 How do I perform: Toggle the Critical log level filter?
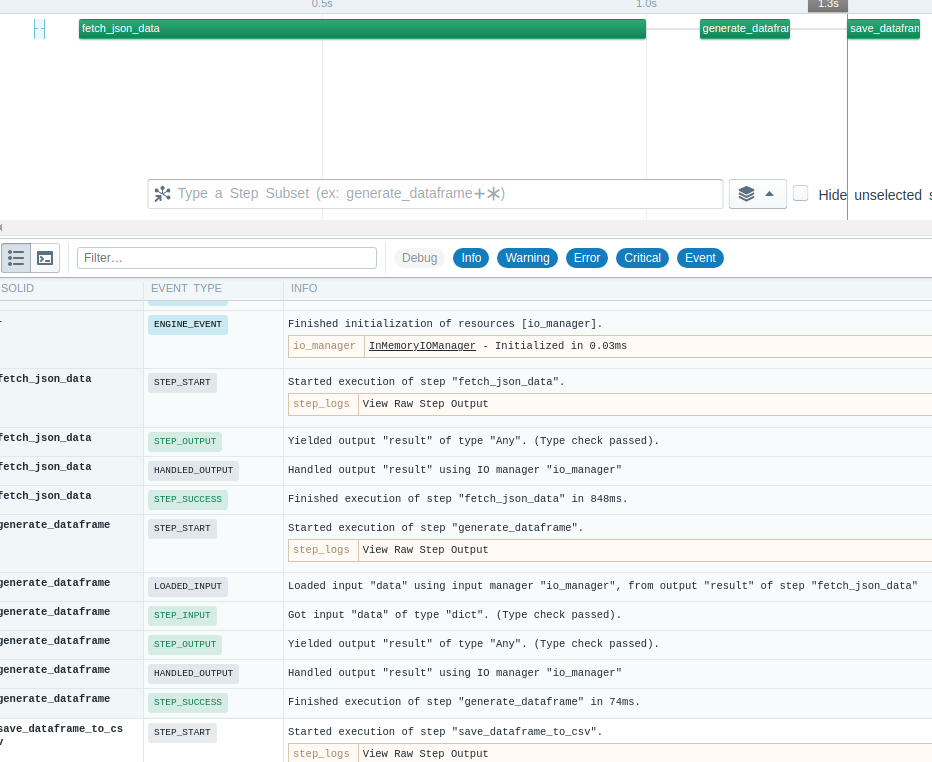[x=642, y=258]
